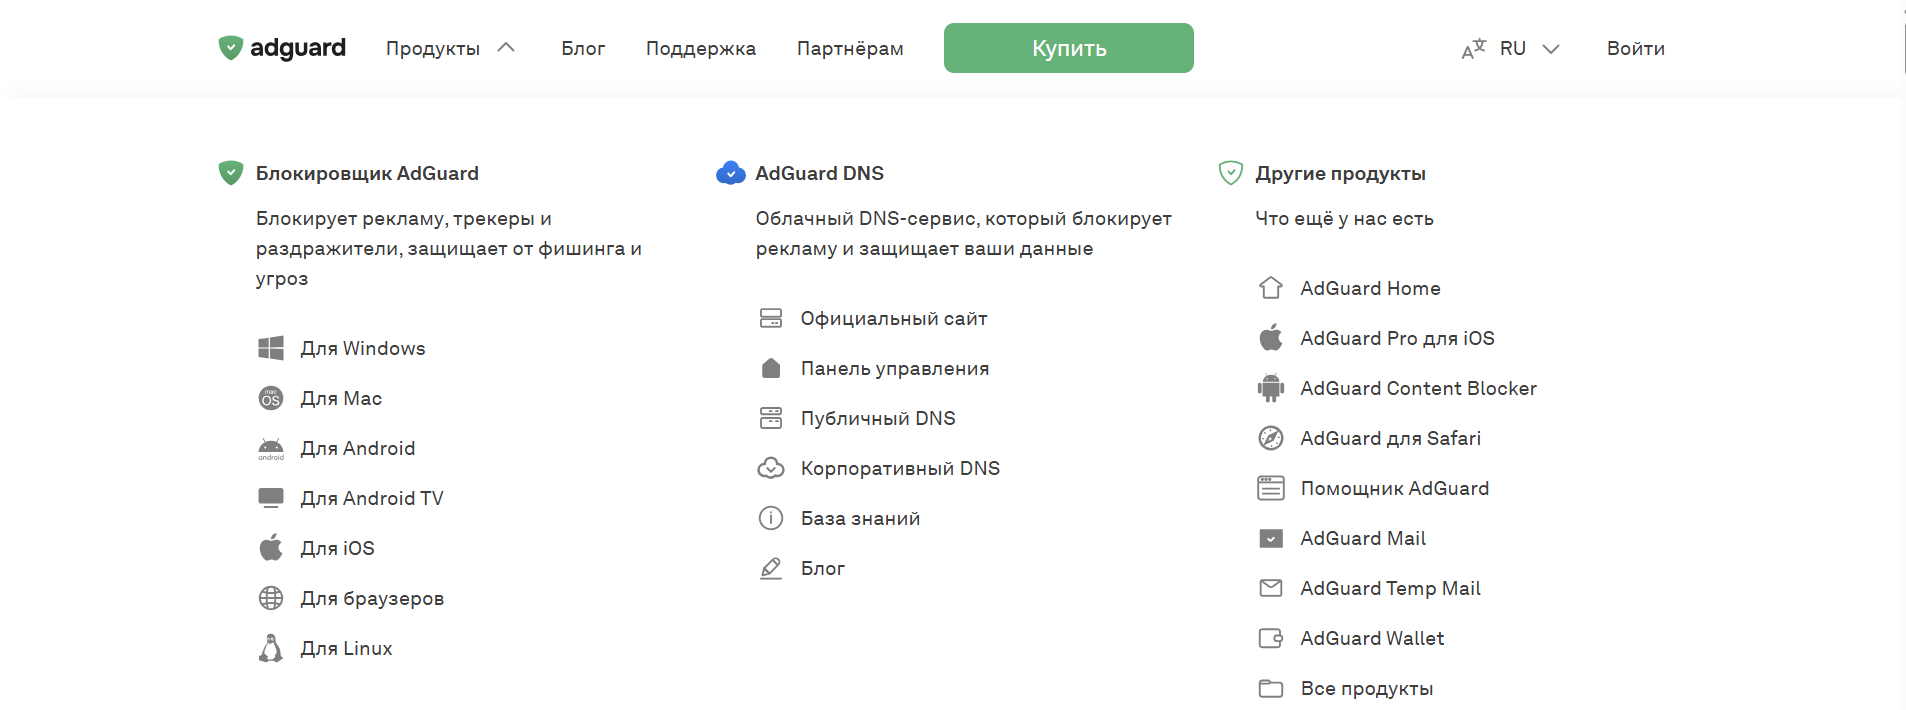
Task: Open the База знаний link
Action: (860, 518)
